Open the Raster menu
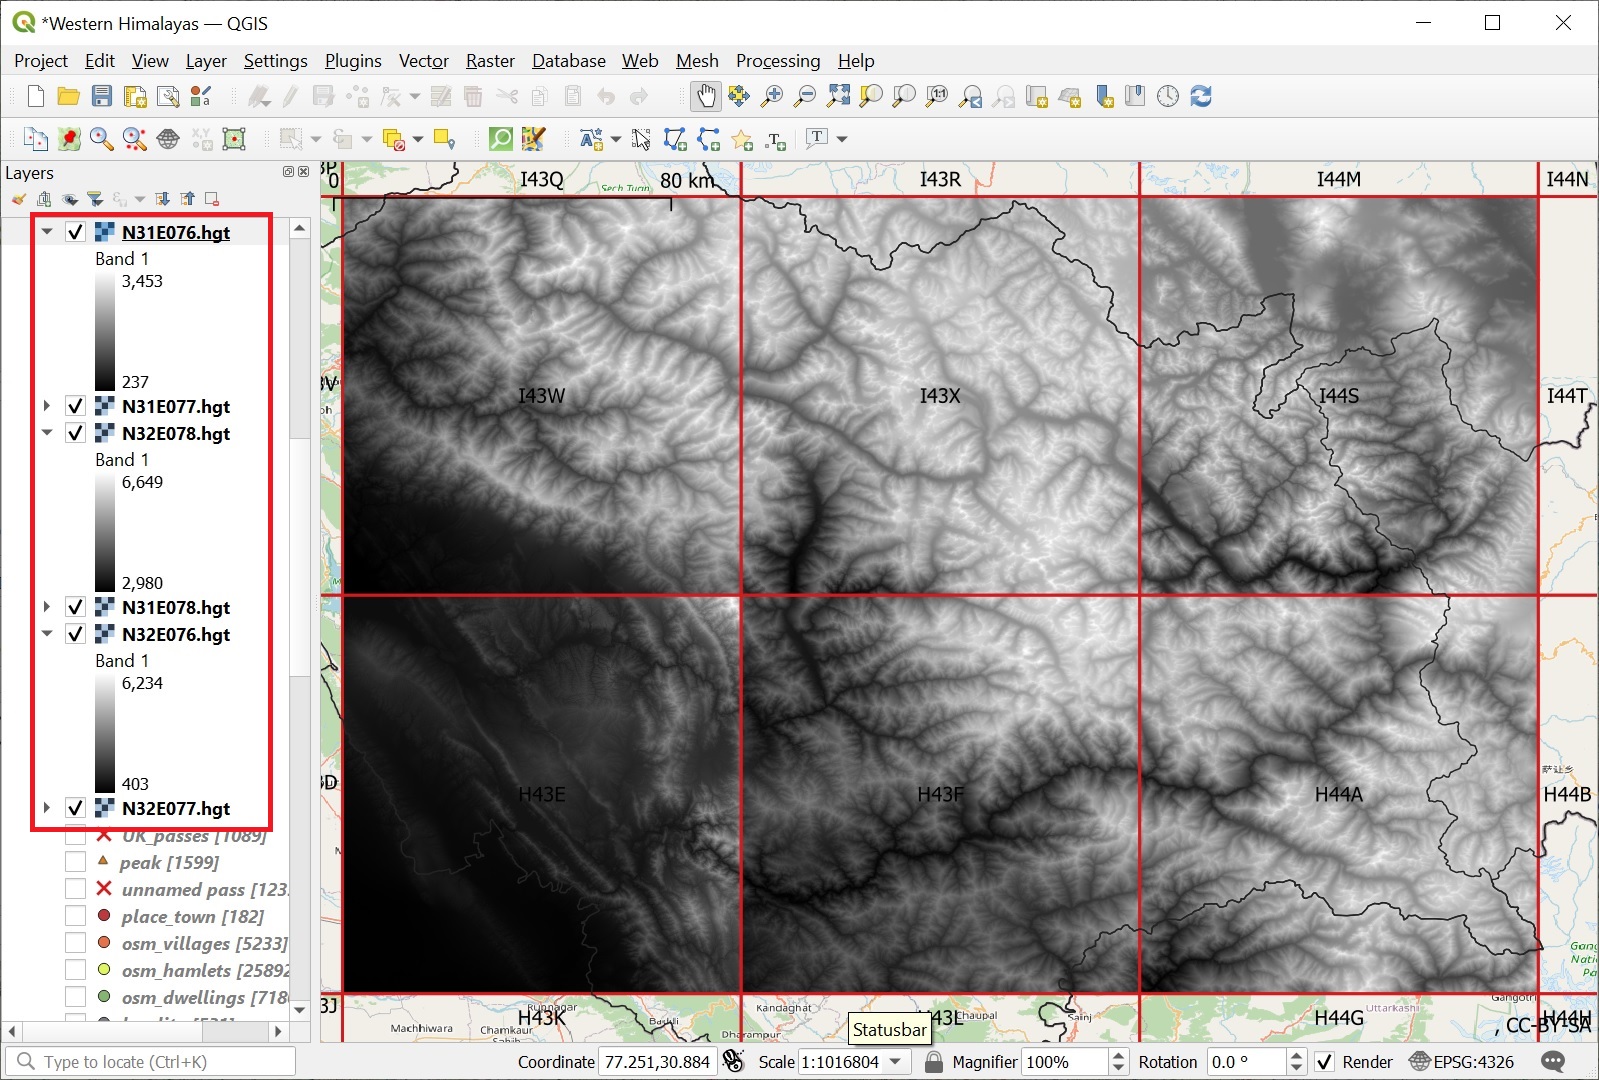 point(490,61)
